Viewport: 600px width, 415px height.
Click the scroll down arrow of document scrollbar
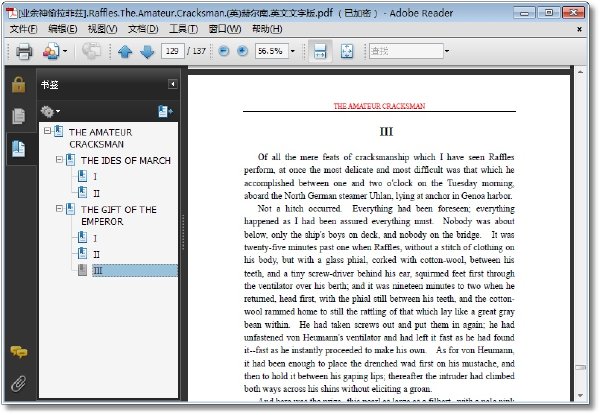pyautogui.click(x=580, y=395)
